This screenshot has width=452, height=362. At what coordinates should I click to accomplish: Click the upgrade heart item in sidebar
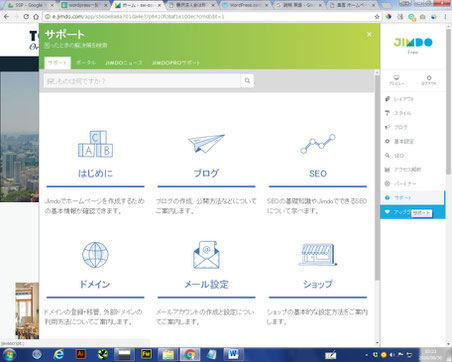(x=412, y=212)
